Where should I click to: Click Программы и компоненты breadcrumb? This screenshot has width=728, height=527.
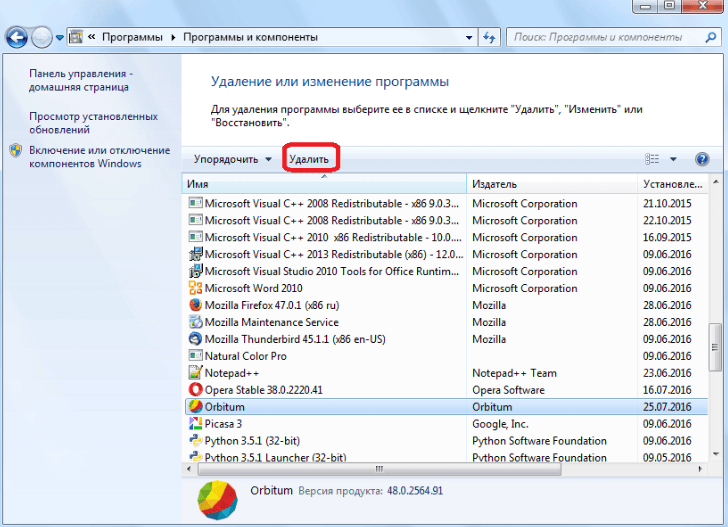250,37
